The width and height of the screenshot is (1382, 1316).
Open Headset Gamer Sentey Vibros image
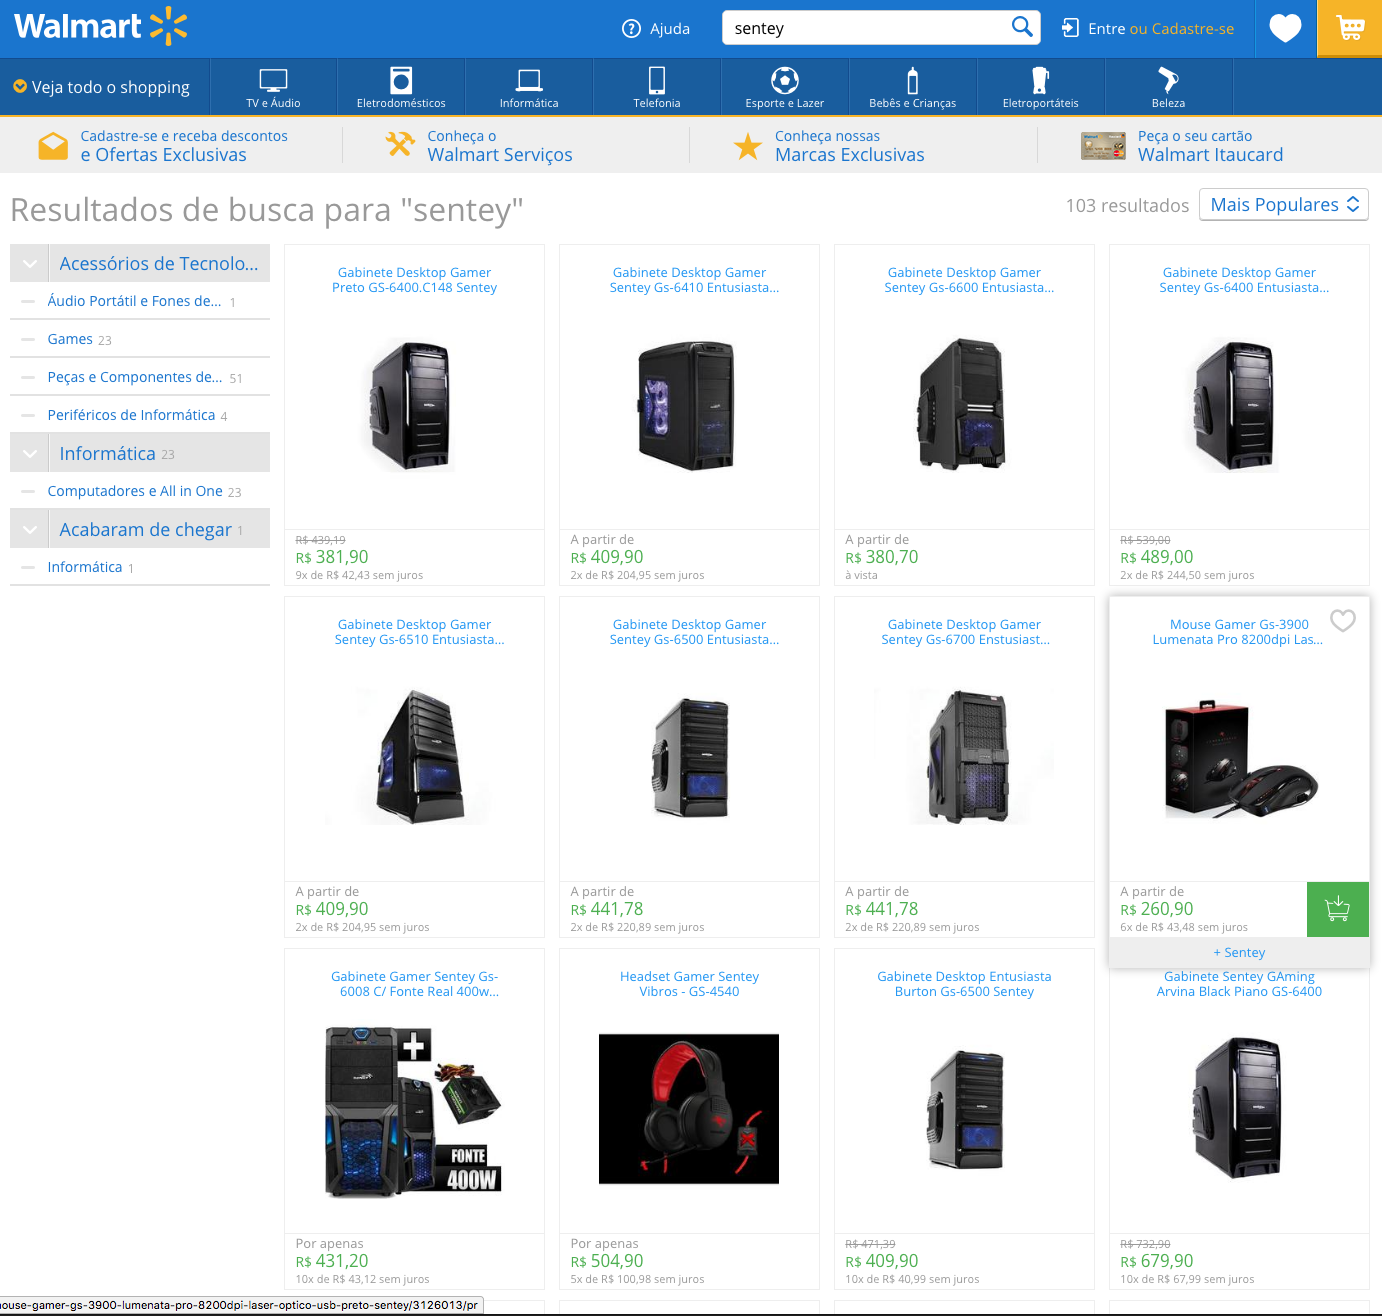689,1109
